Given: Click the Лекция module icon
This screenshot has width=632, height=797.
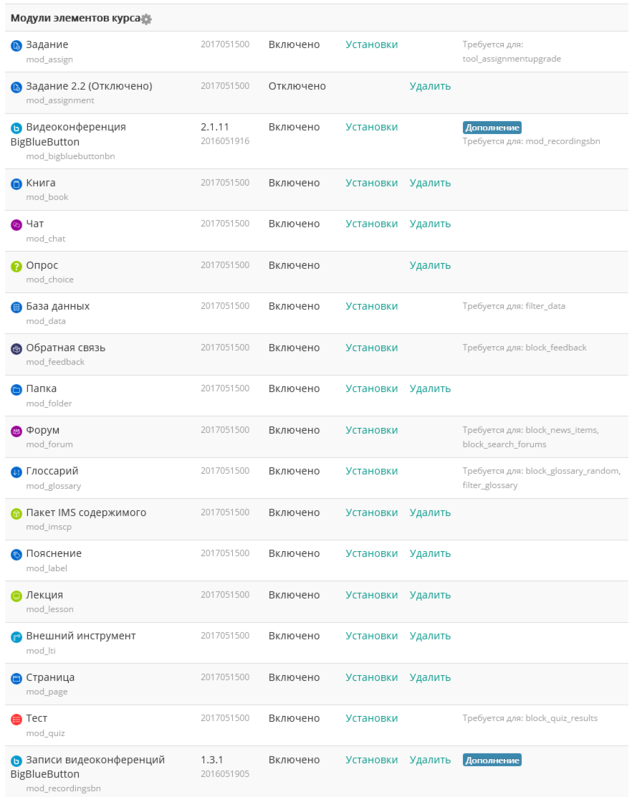Looking at the screenshot, I should coord(16,596).
